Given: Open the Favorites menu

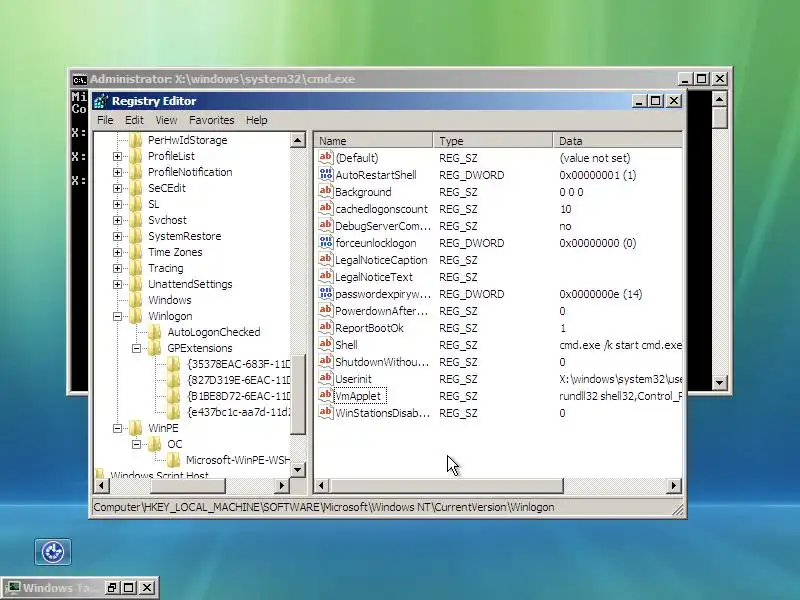Looking at the screenshot, I should pos(212,120).
